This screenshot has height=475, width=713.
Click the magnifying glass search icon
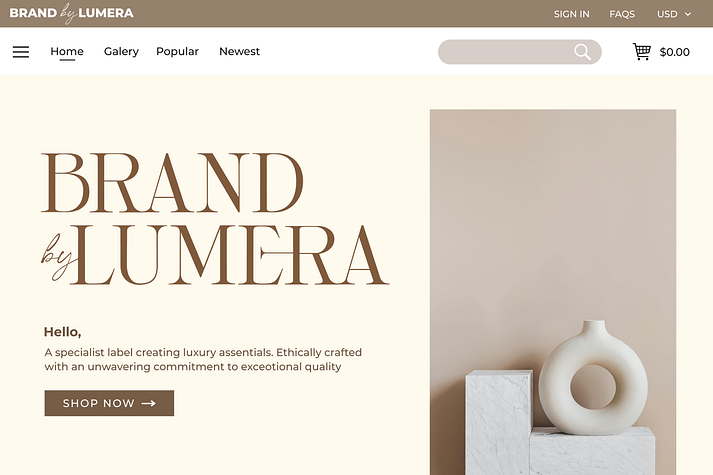582,52
